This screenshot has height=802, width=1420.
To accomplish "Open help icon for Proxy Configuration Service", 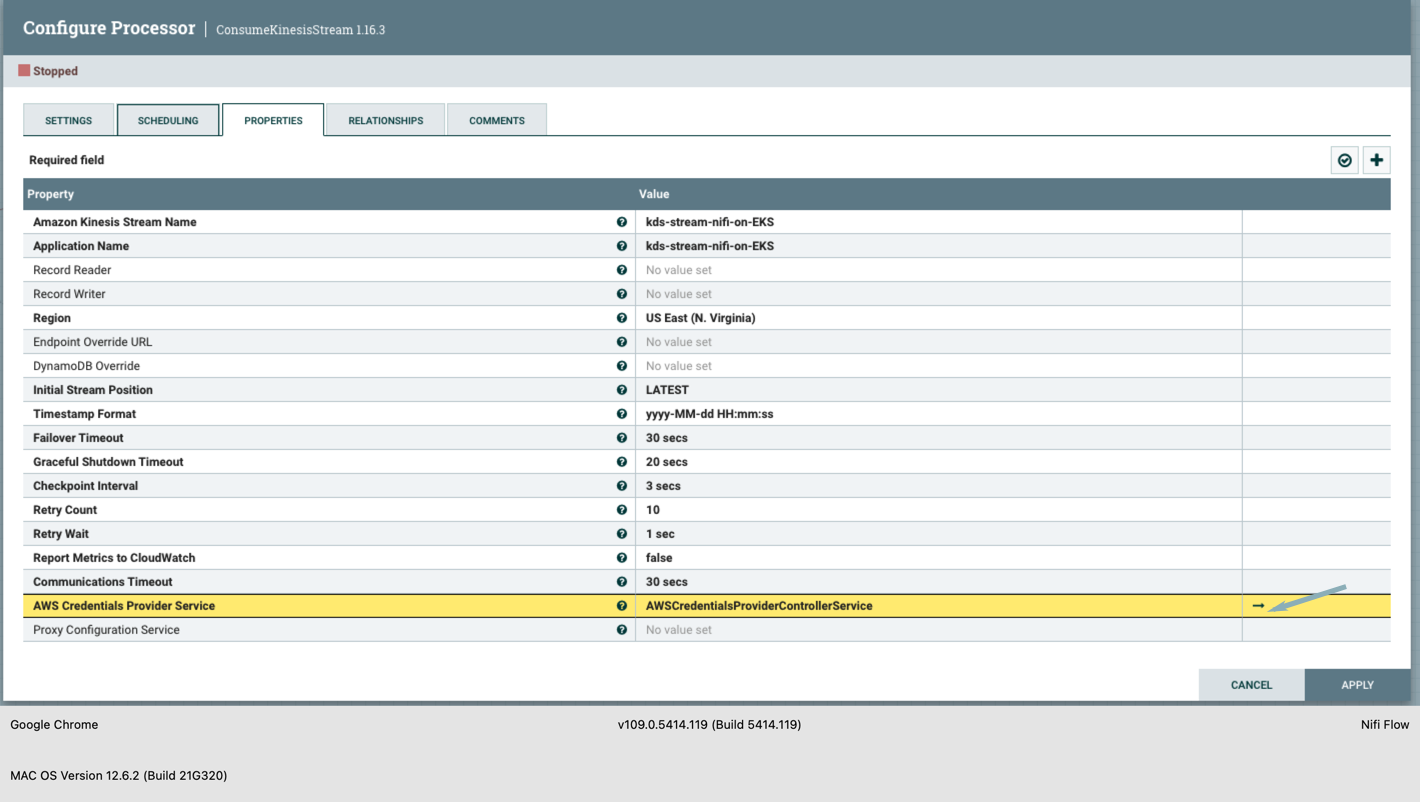I will pyautogui.click(x=622, y=630).
